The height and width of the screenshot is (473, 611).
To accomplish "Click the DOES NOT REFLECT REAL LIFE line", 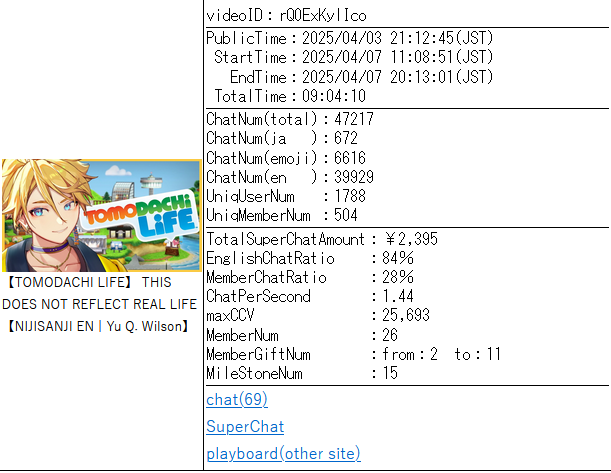I will (99, 304).
